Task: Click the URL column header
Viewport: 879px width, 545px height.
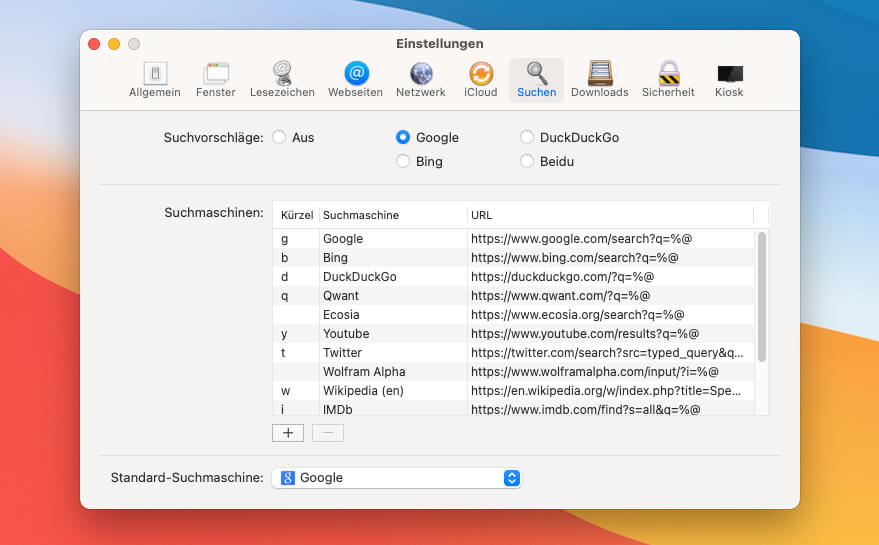Action: (x=610, y=215)
